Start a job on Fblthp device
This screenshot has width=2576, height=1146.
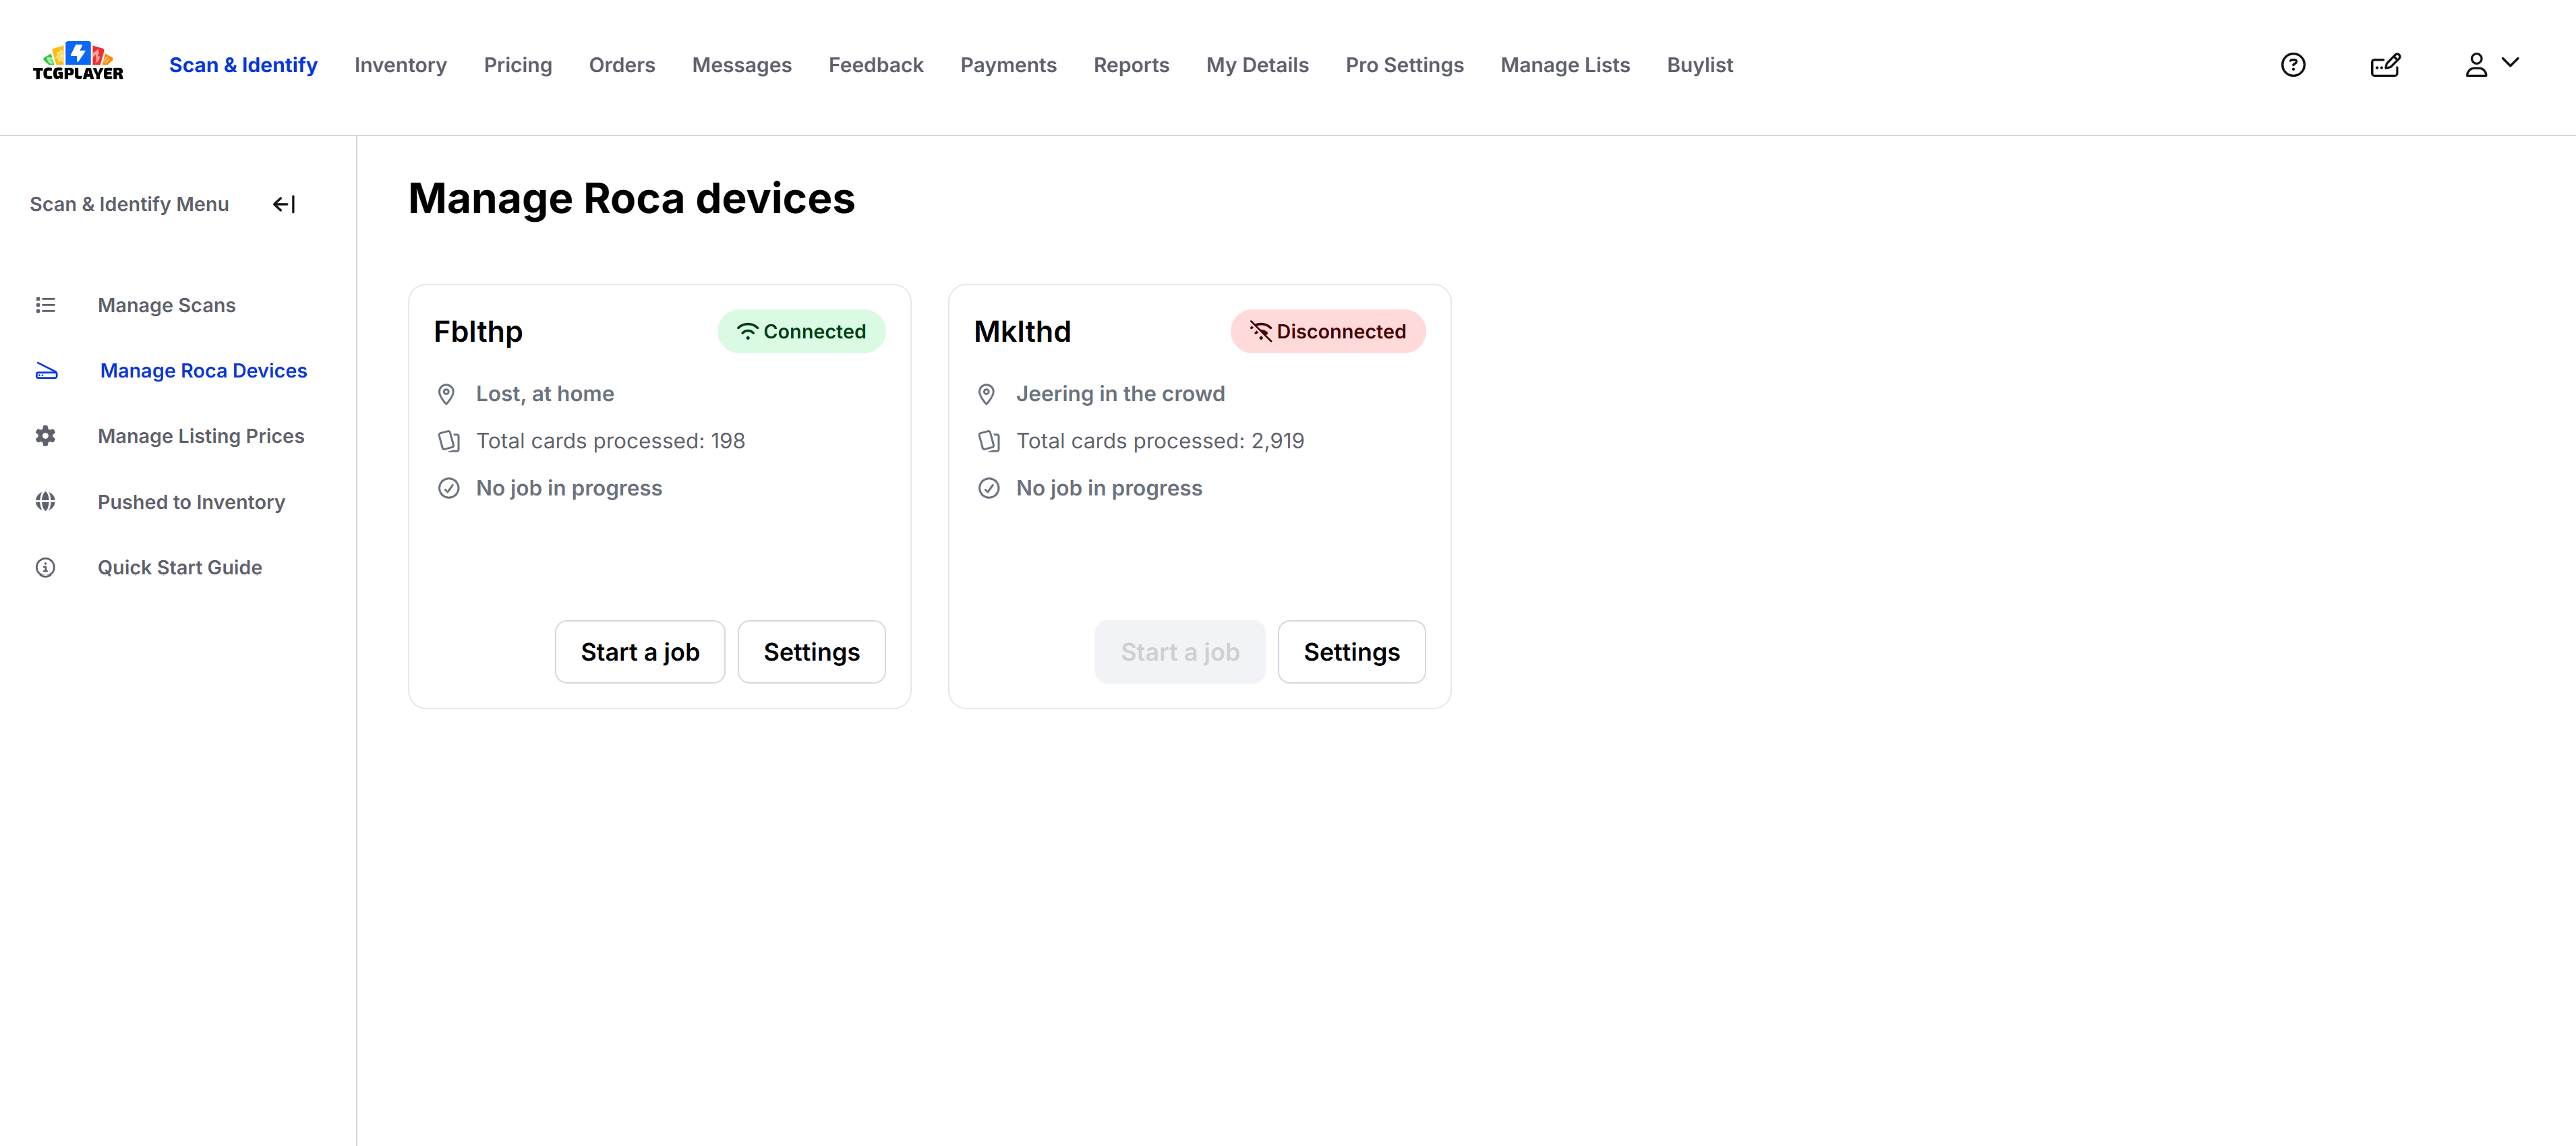coord(640,652)
